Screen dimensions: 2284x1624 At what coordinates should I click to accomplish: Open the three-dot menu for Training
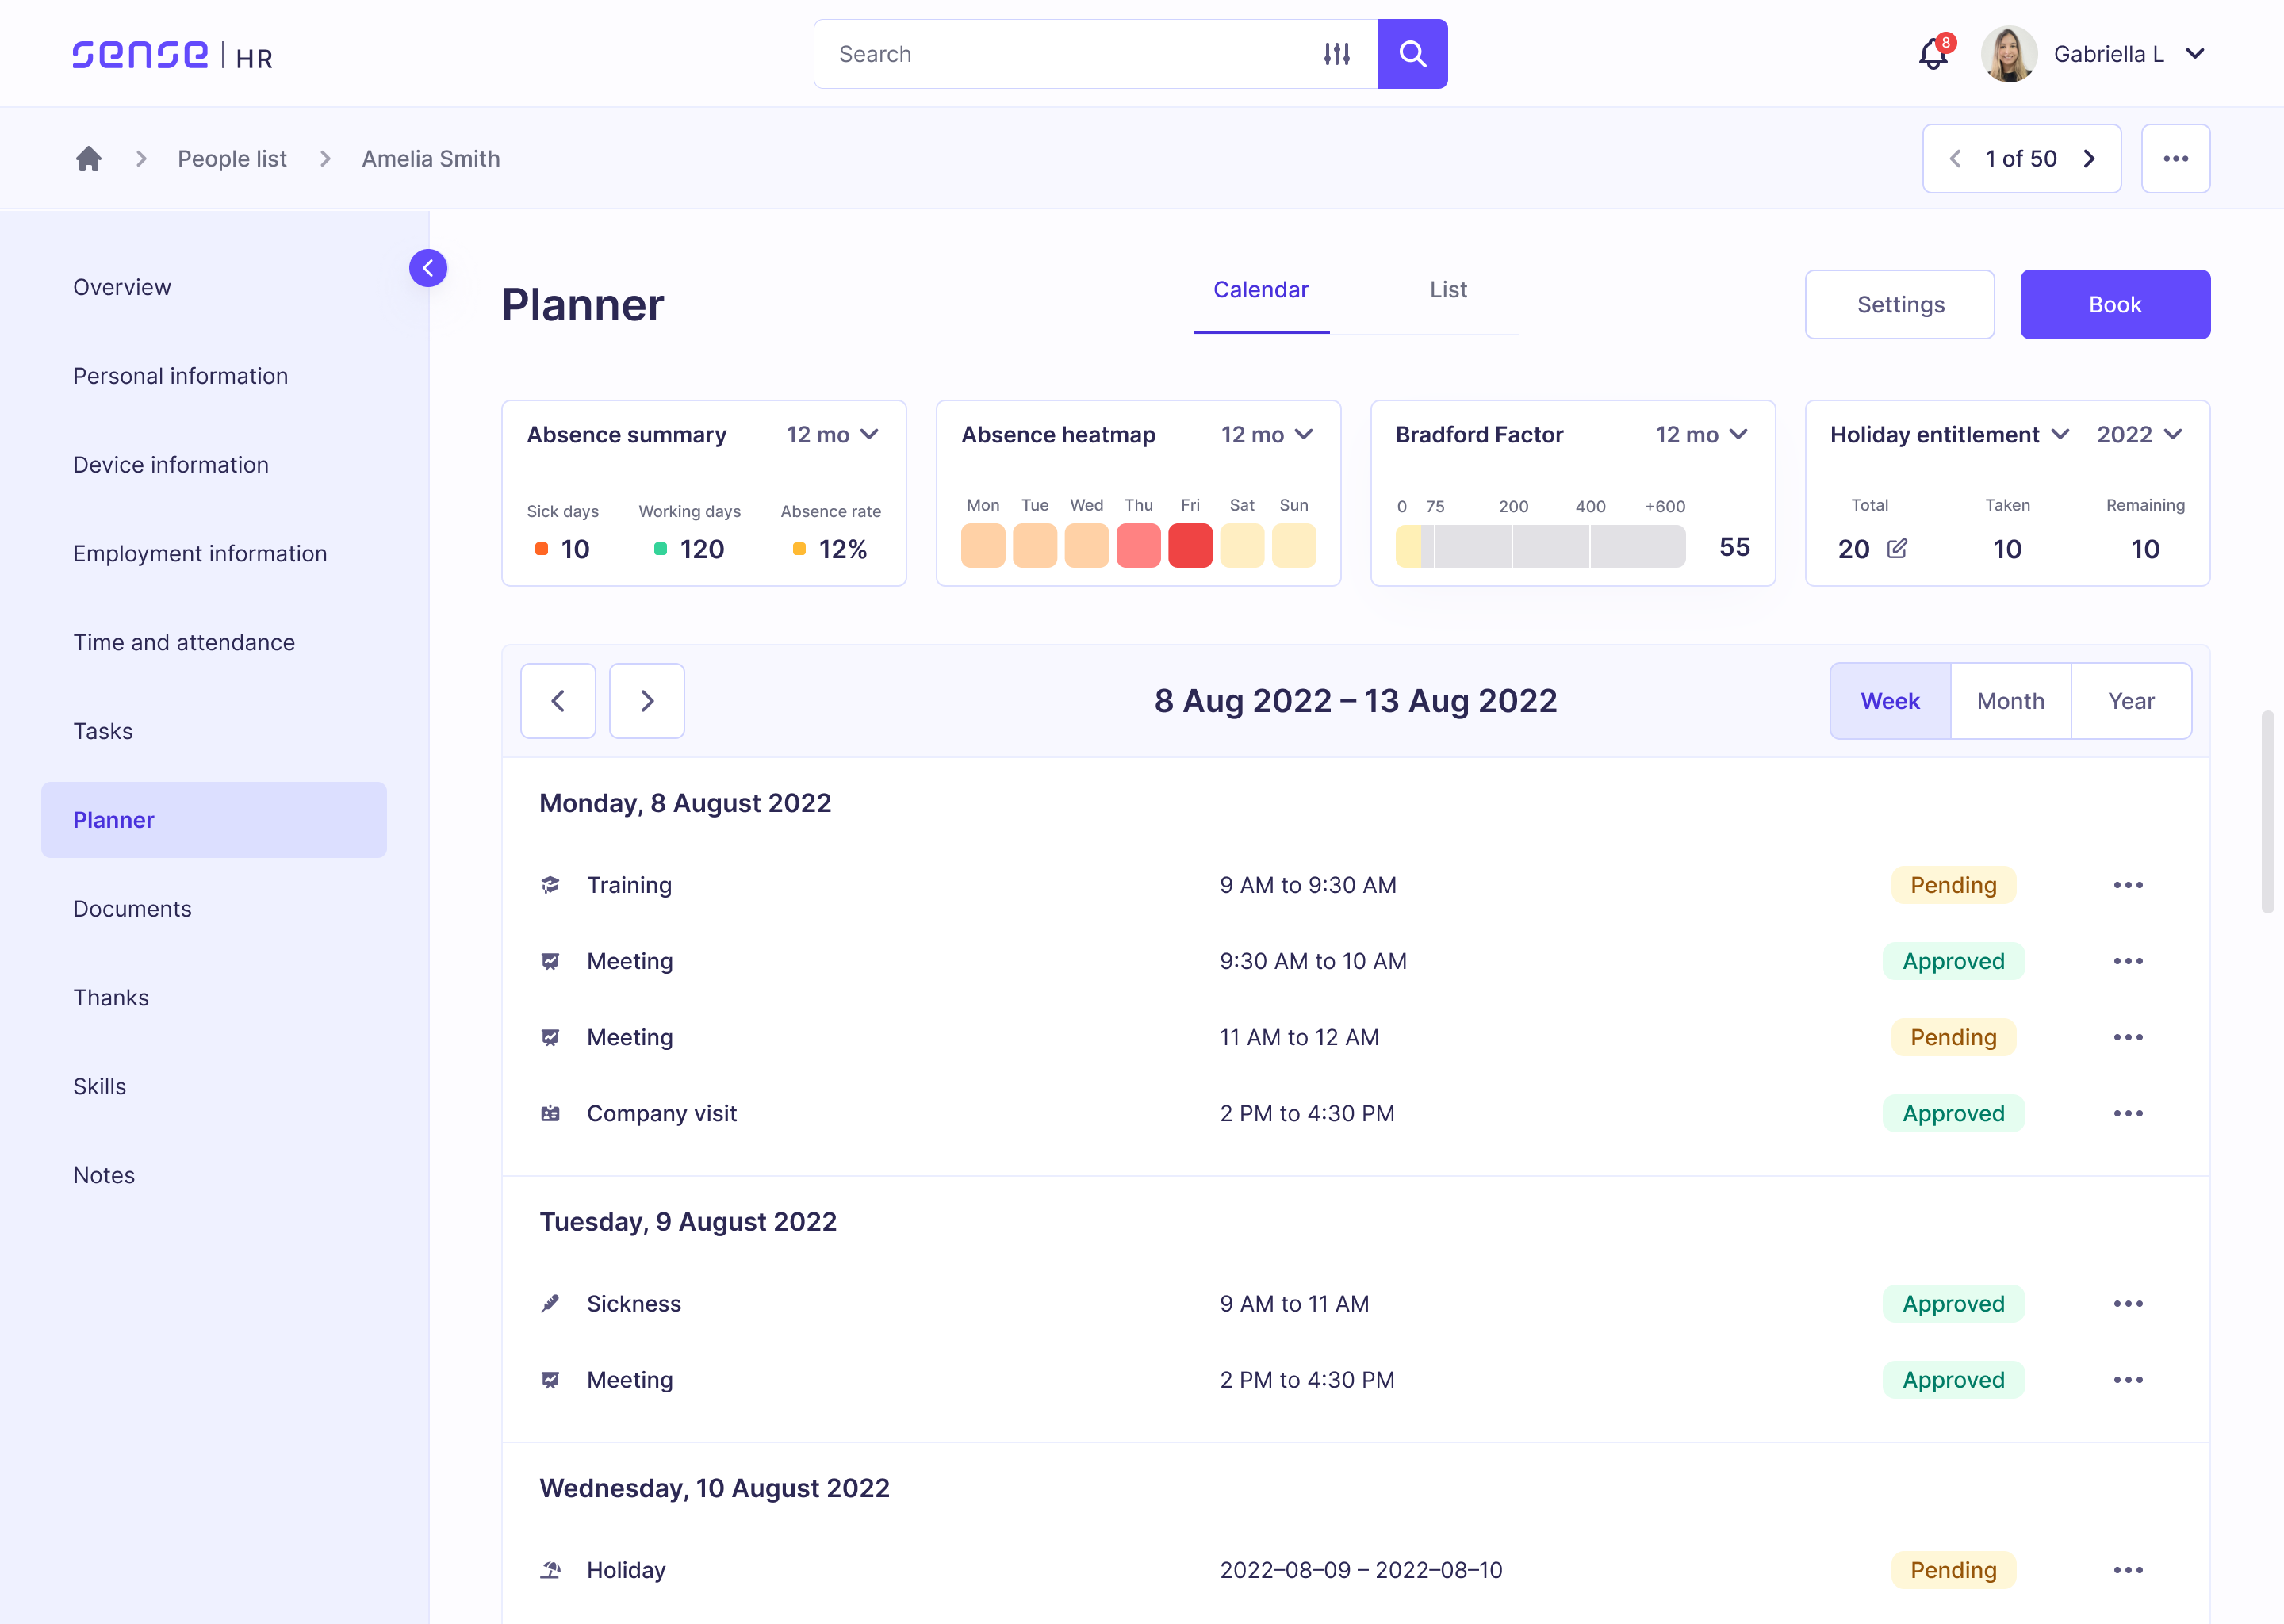coord(2128,885)
